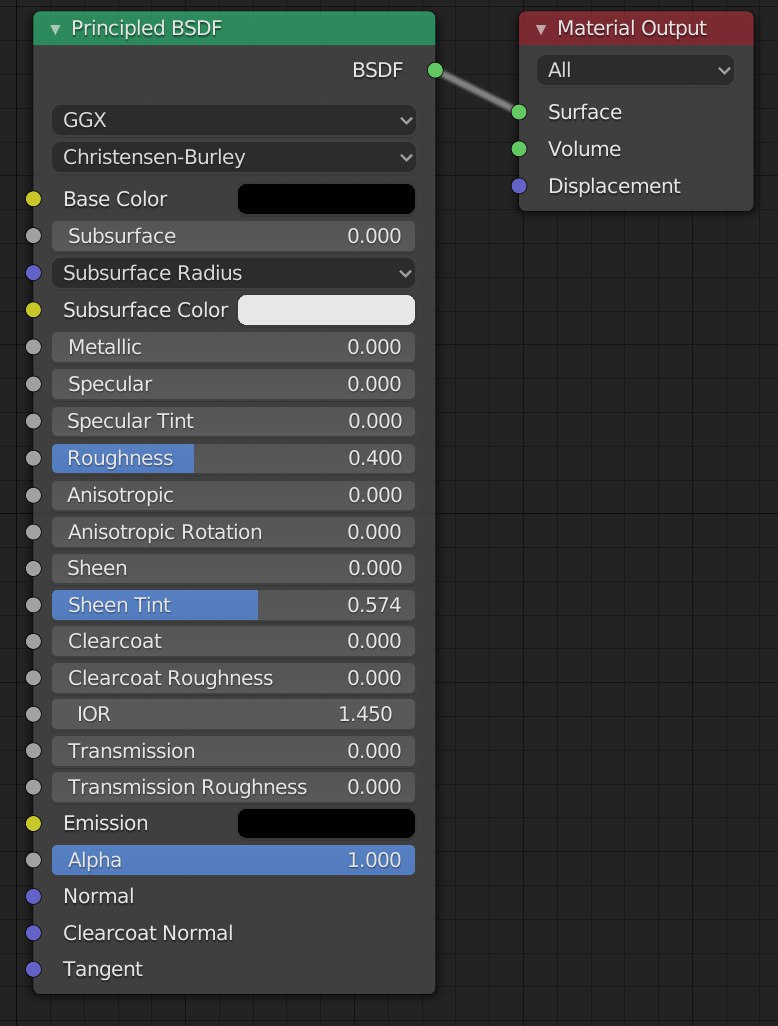Click the Displacement input socket

(519, 186)
